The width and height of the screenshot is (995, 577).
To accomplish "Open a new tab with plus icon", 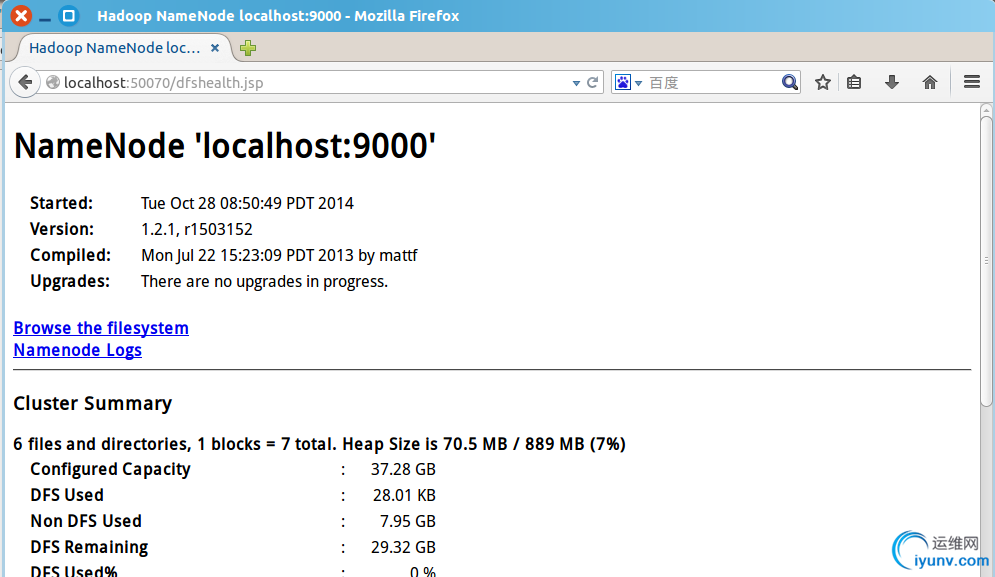I will coord(247,48).
